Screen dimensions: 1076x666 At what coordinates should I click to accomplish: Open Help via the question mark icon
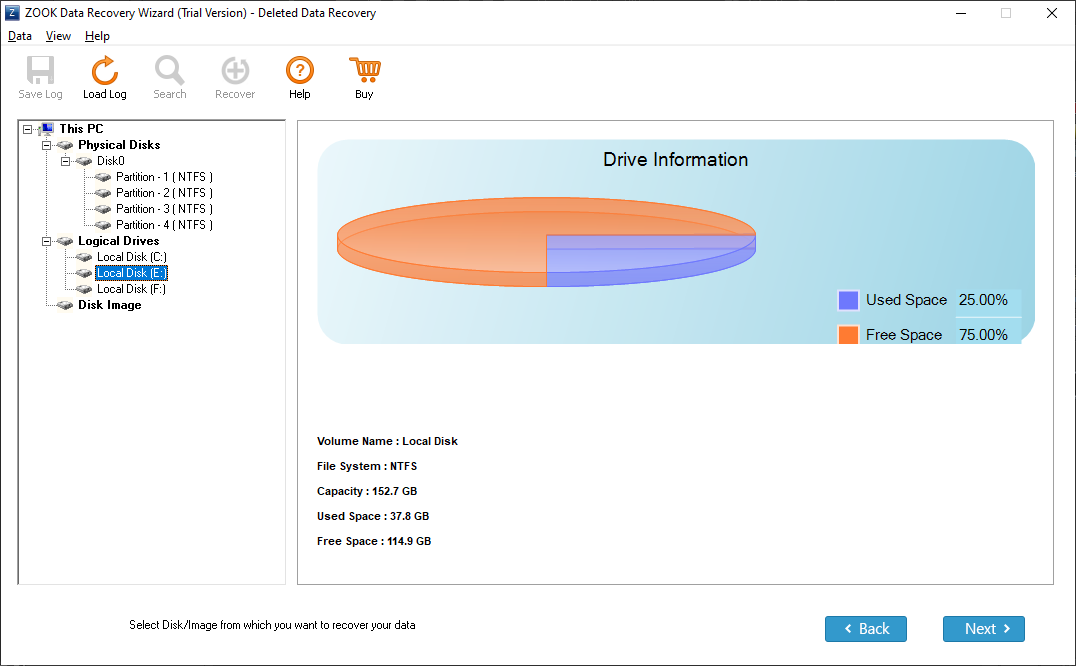[x=300, y=70]
